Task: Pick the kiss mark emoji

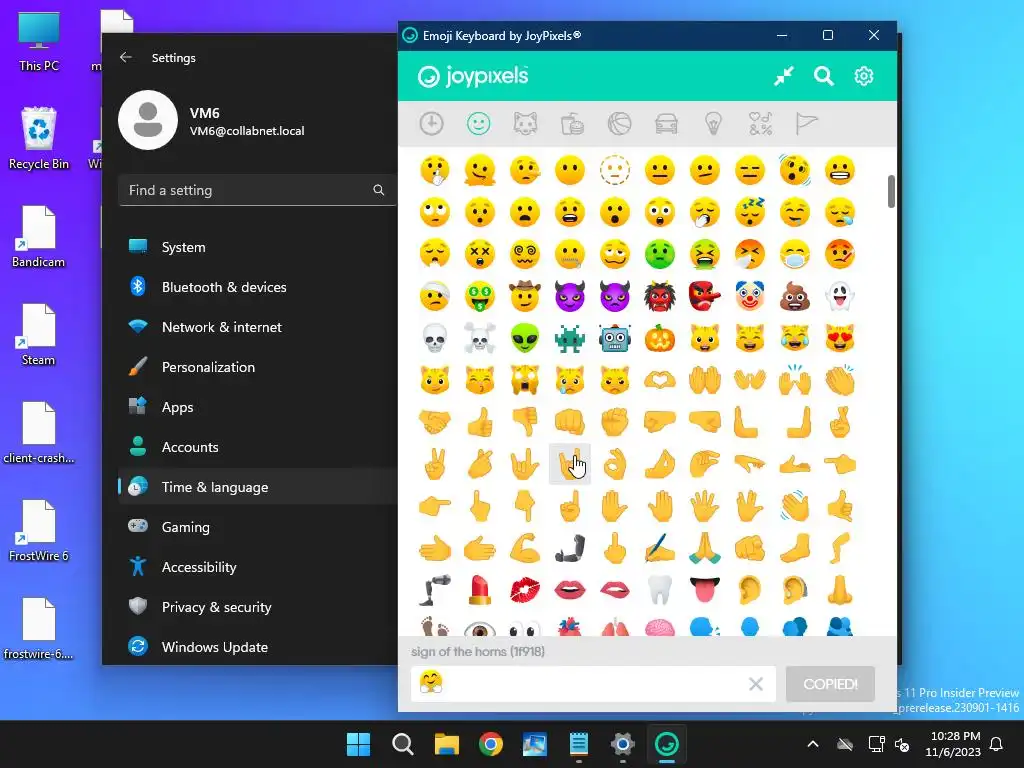Action: click(525, 590)
